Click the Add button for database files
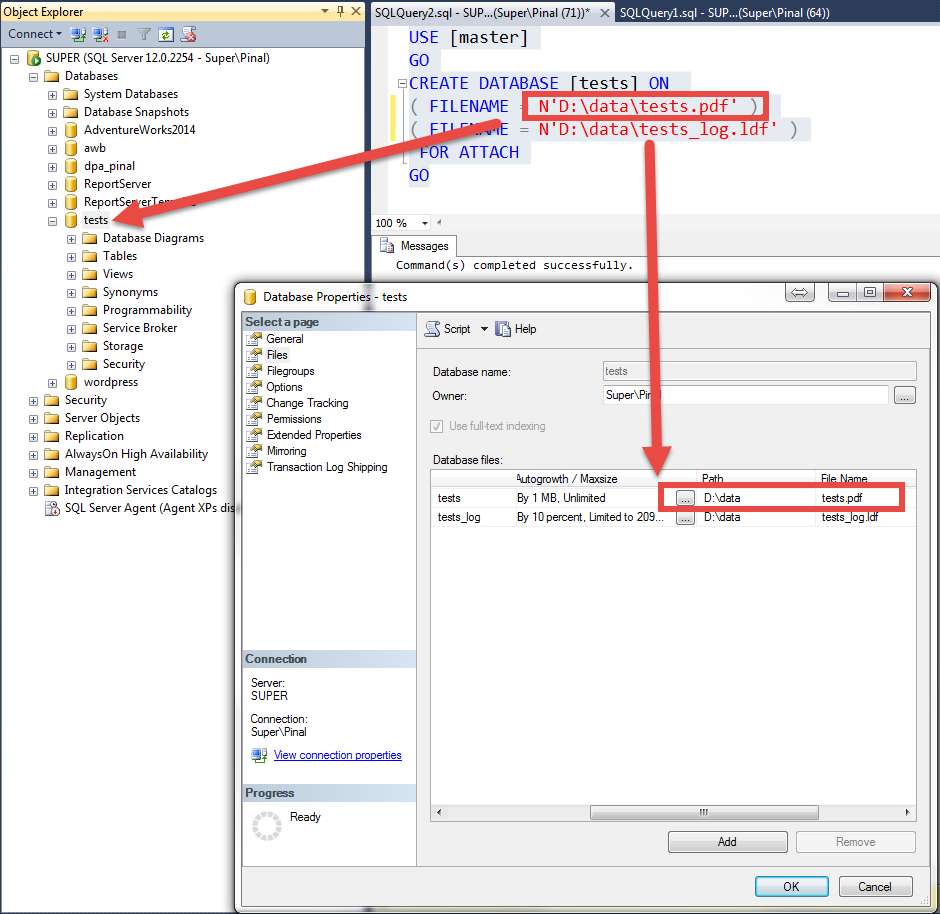The width and height of the screenshot is (940, 914). point(727,841)
